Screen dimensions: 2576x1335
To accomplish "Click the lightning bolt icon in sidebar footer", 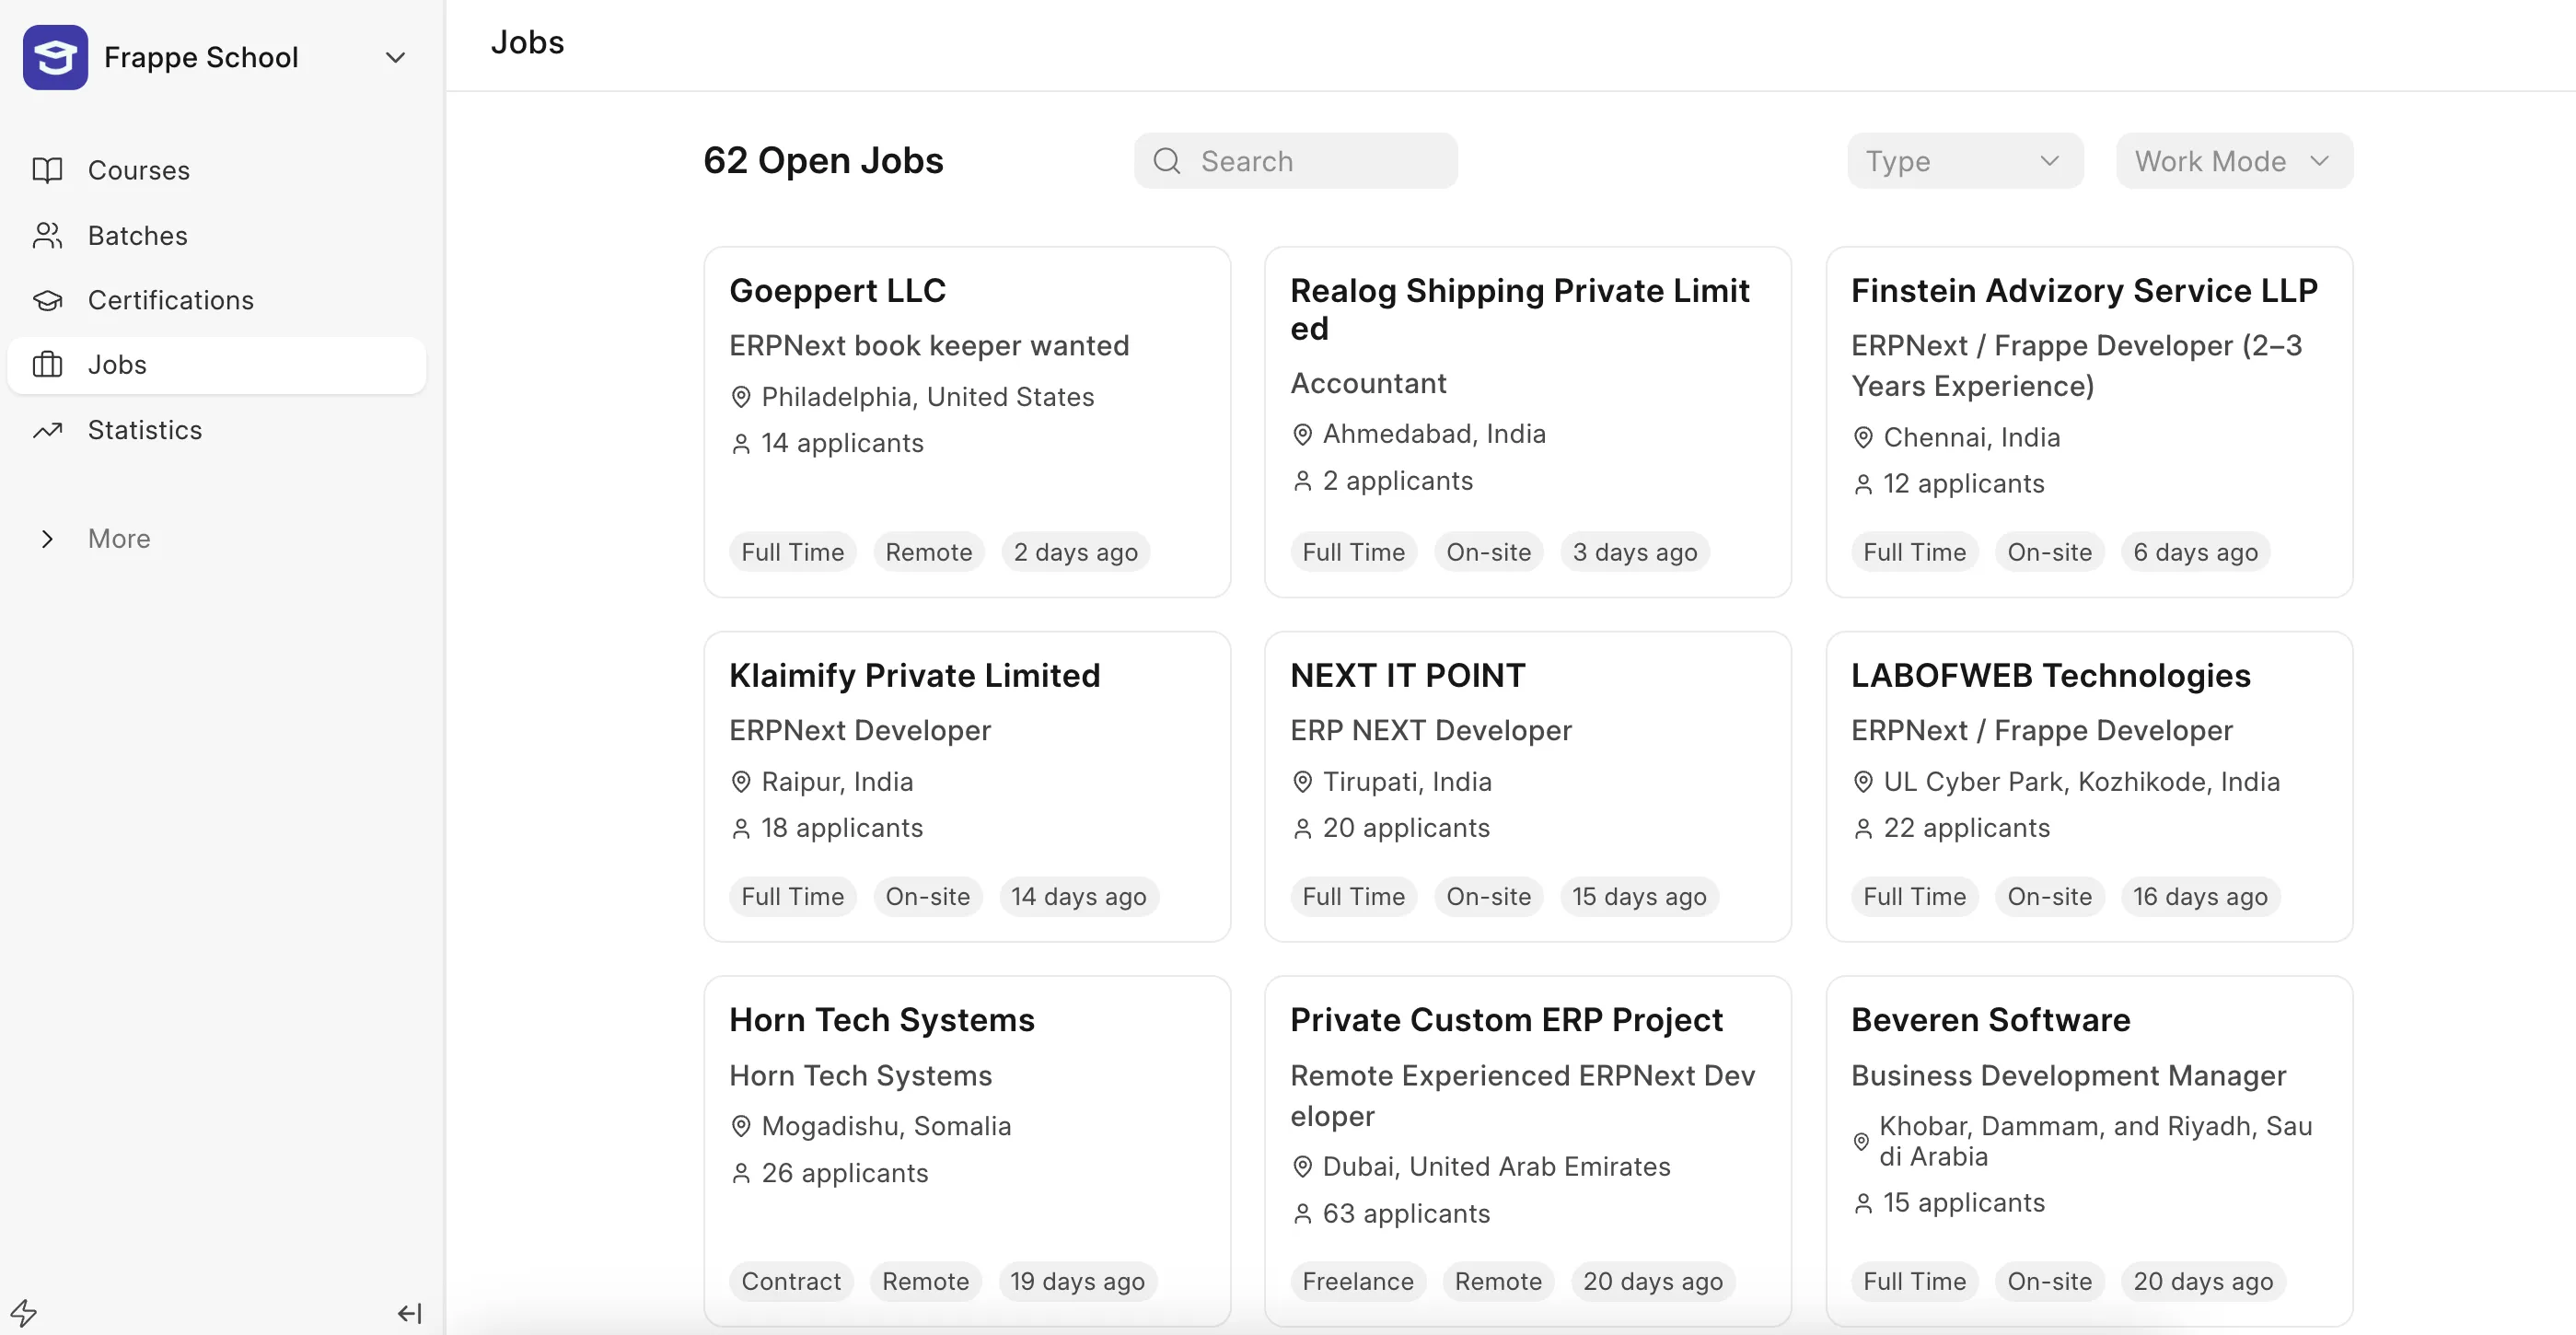I will pos(24,1312).
